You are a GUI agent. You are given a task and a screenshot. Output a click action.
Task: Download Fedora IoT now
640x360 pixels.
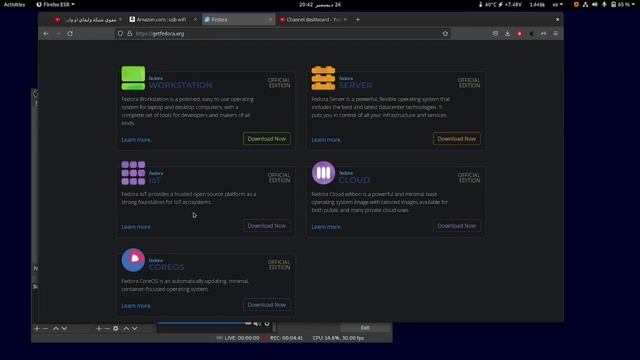tap(267, 226)
